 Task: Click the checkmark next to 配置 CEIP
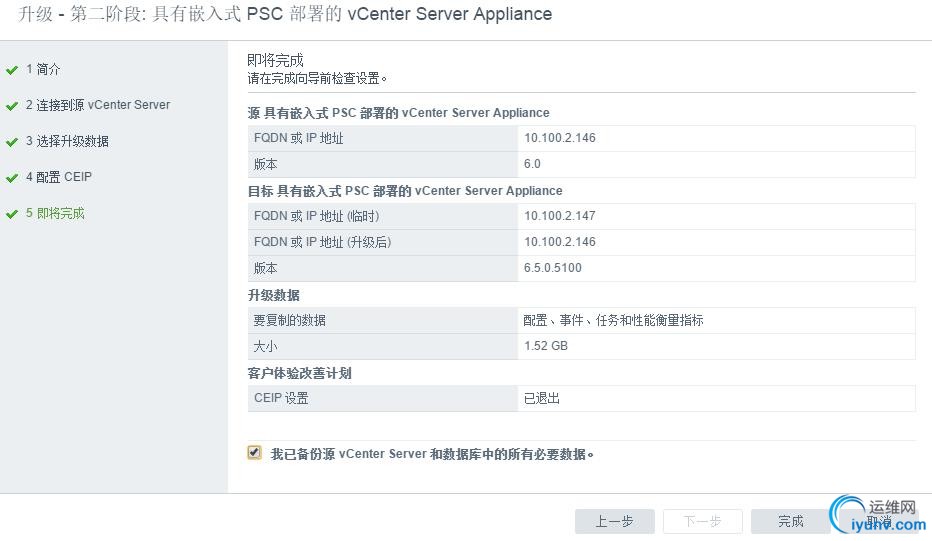click(x=12, y=178)
